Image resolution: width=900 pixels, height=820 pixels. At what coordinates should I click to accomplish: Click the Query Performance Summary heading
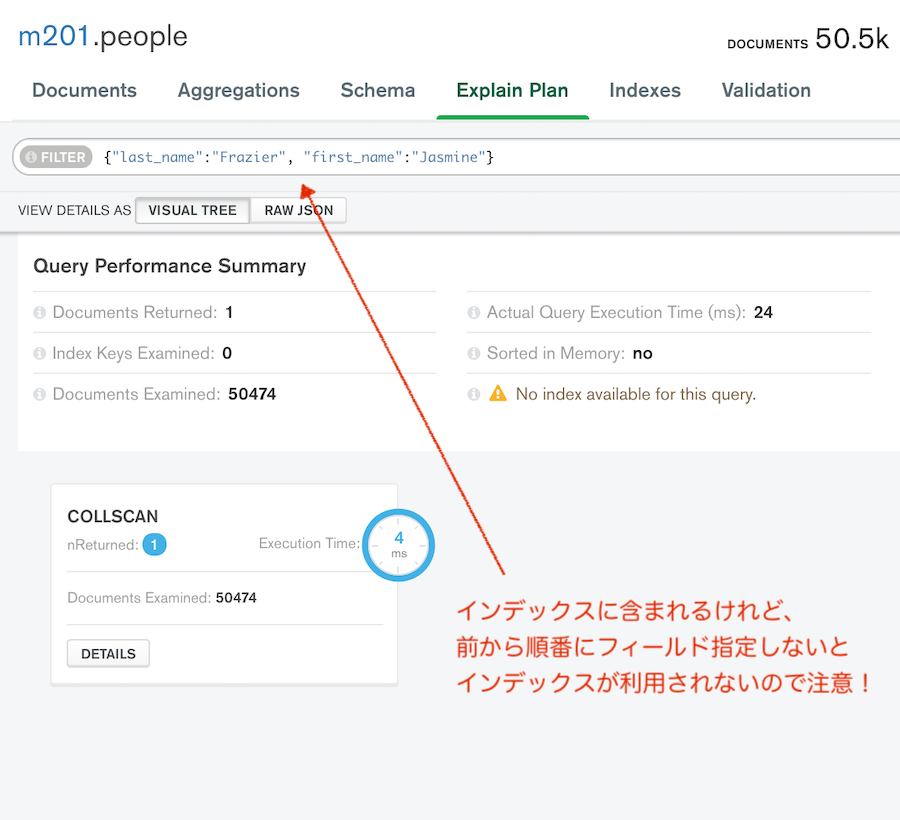tap(170, 266)
